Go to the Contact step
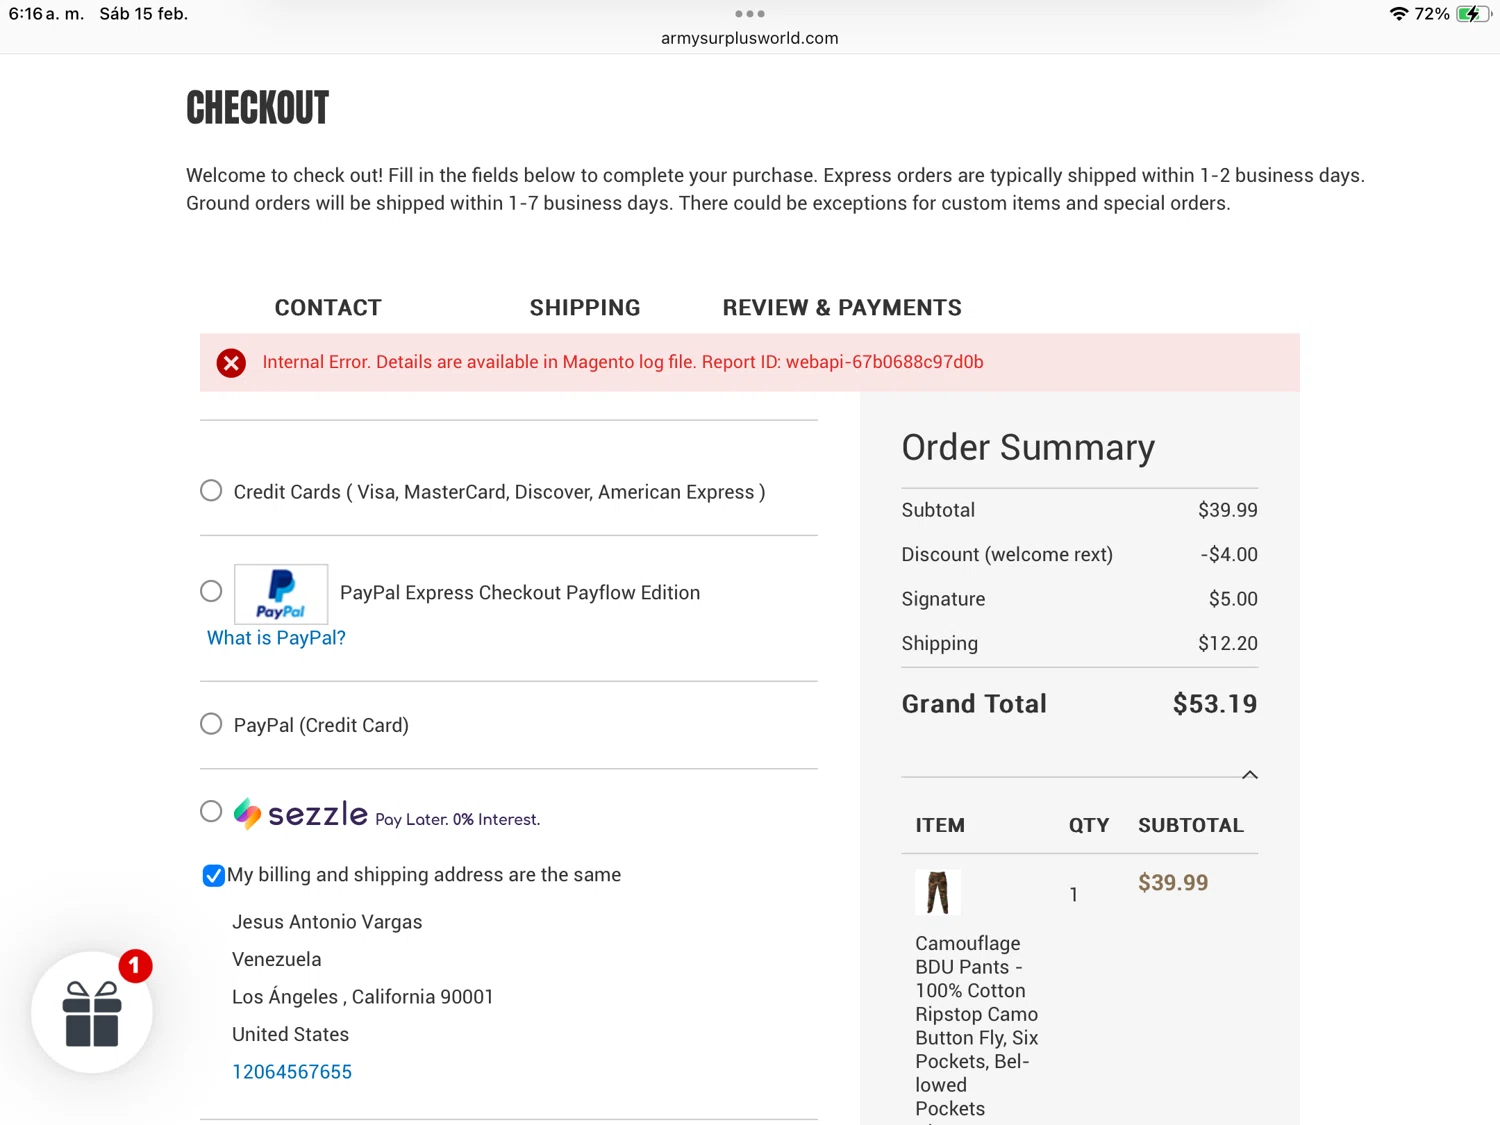The width and height of the screenshot is (1500, 1125). [328, 308]
